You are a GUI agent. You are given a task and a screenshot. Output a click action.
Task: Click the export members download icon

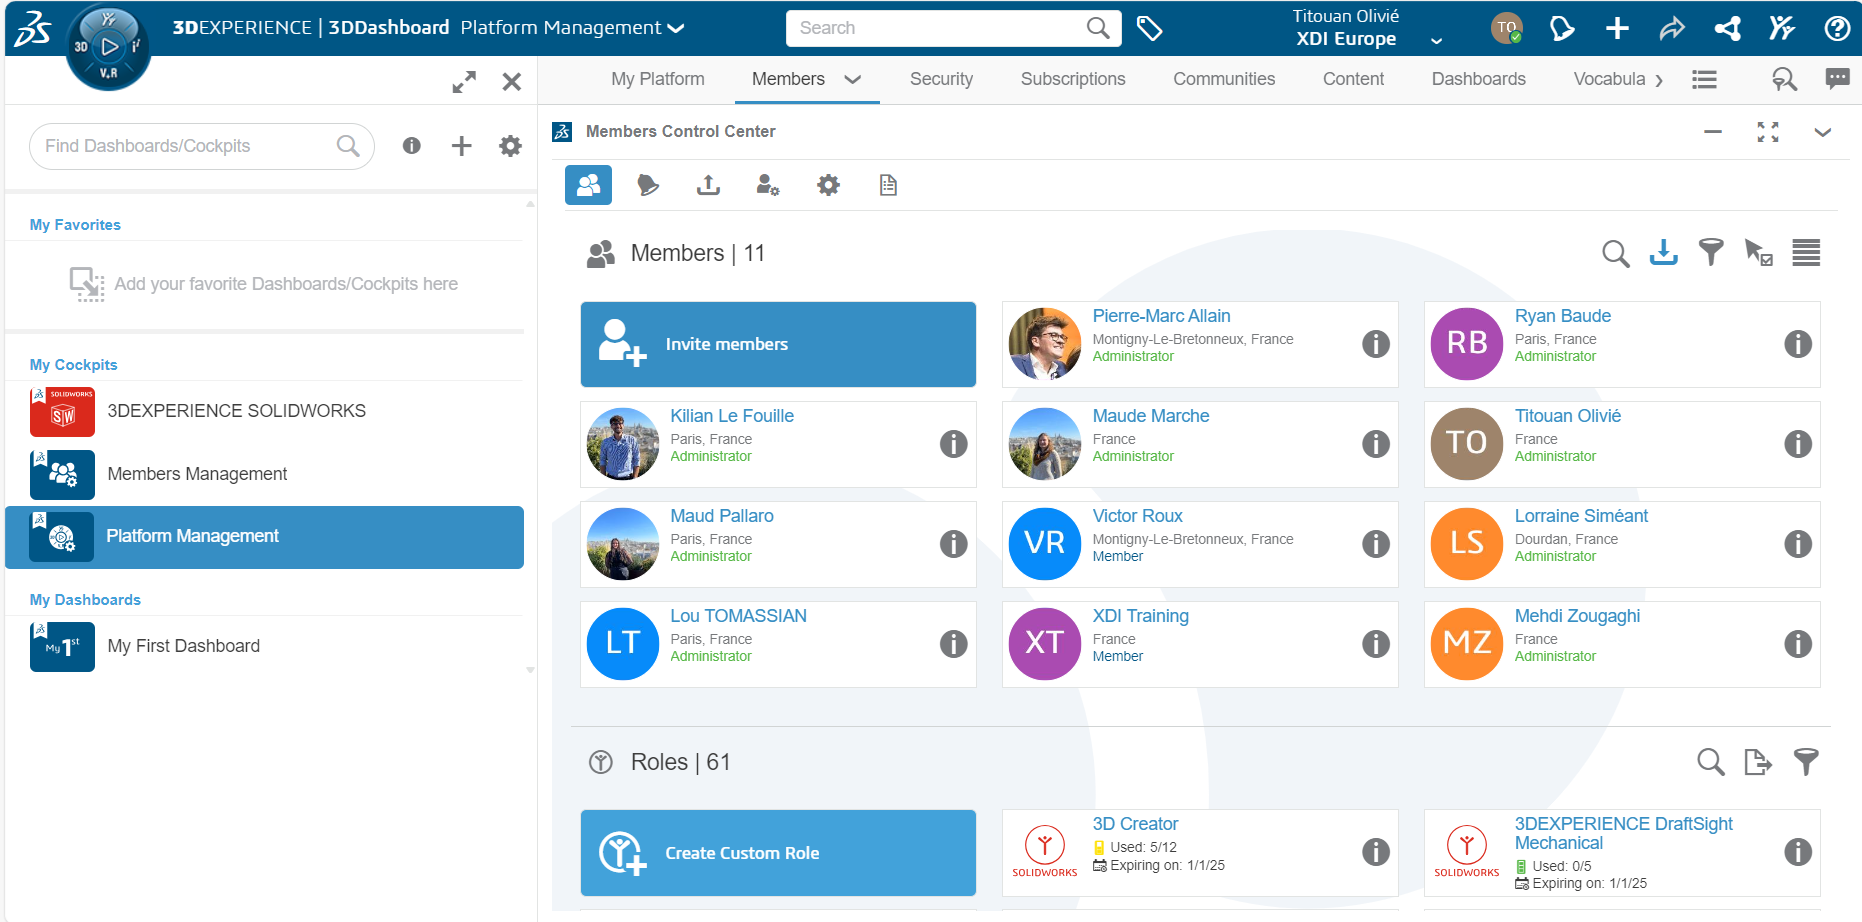click(x=1663, y=253)
